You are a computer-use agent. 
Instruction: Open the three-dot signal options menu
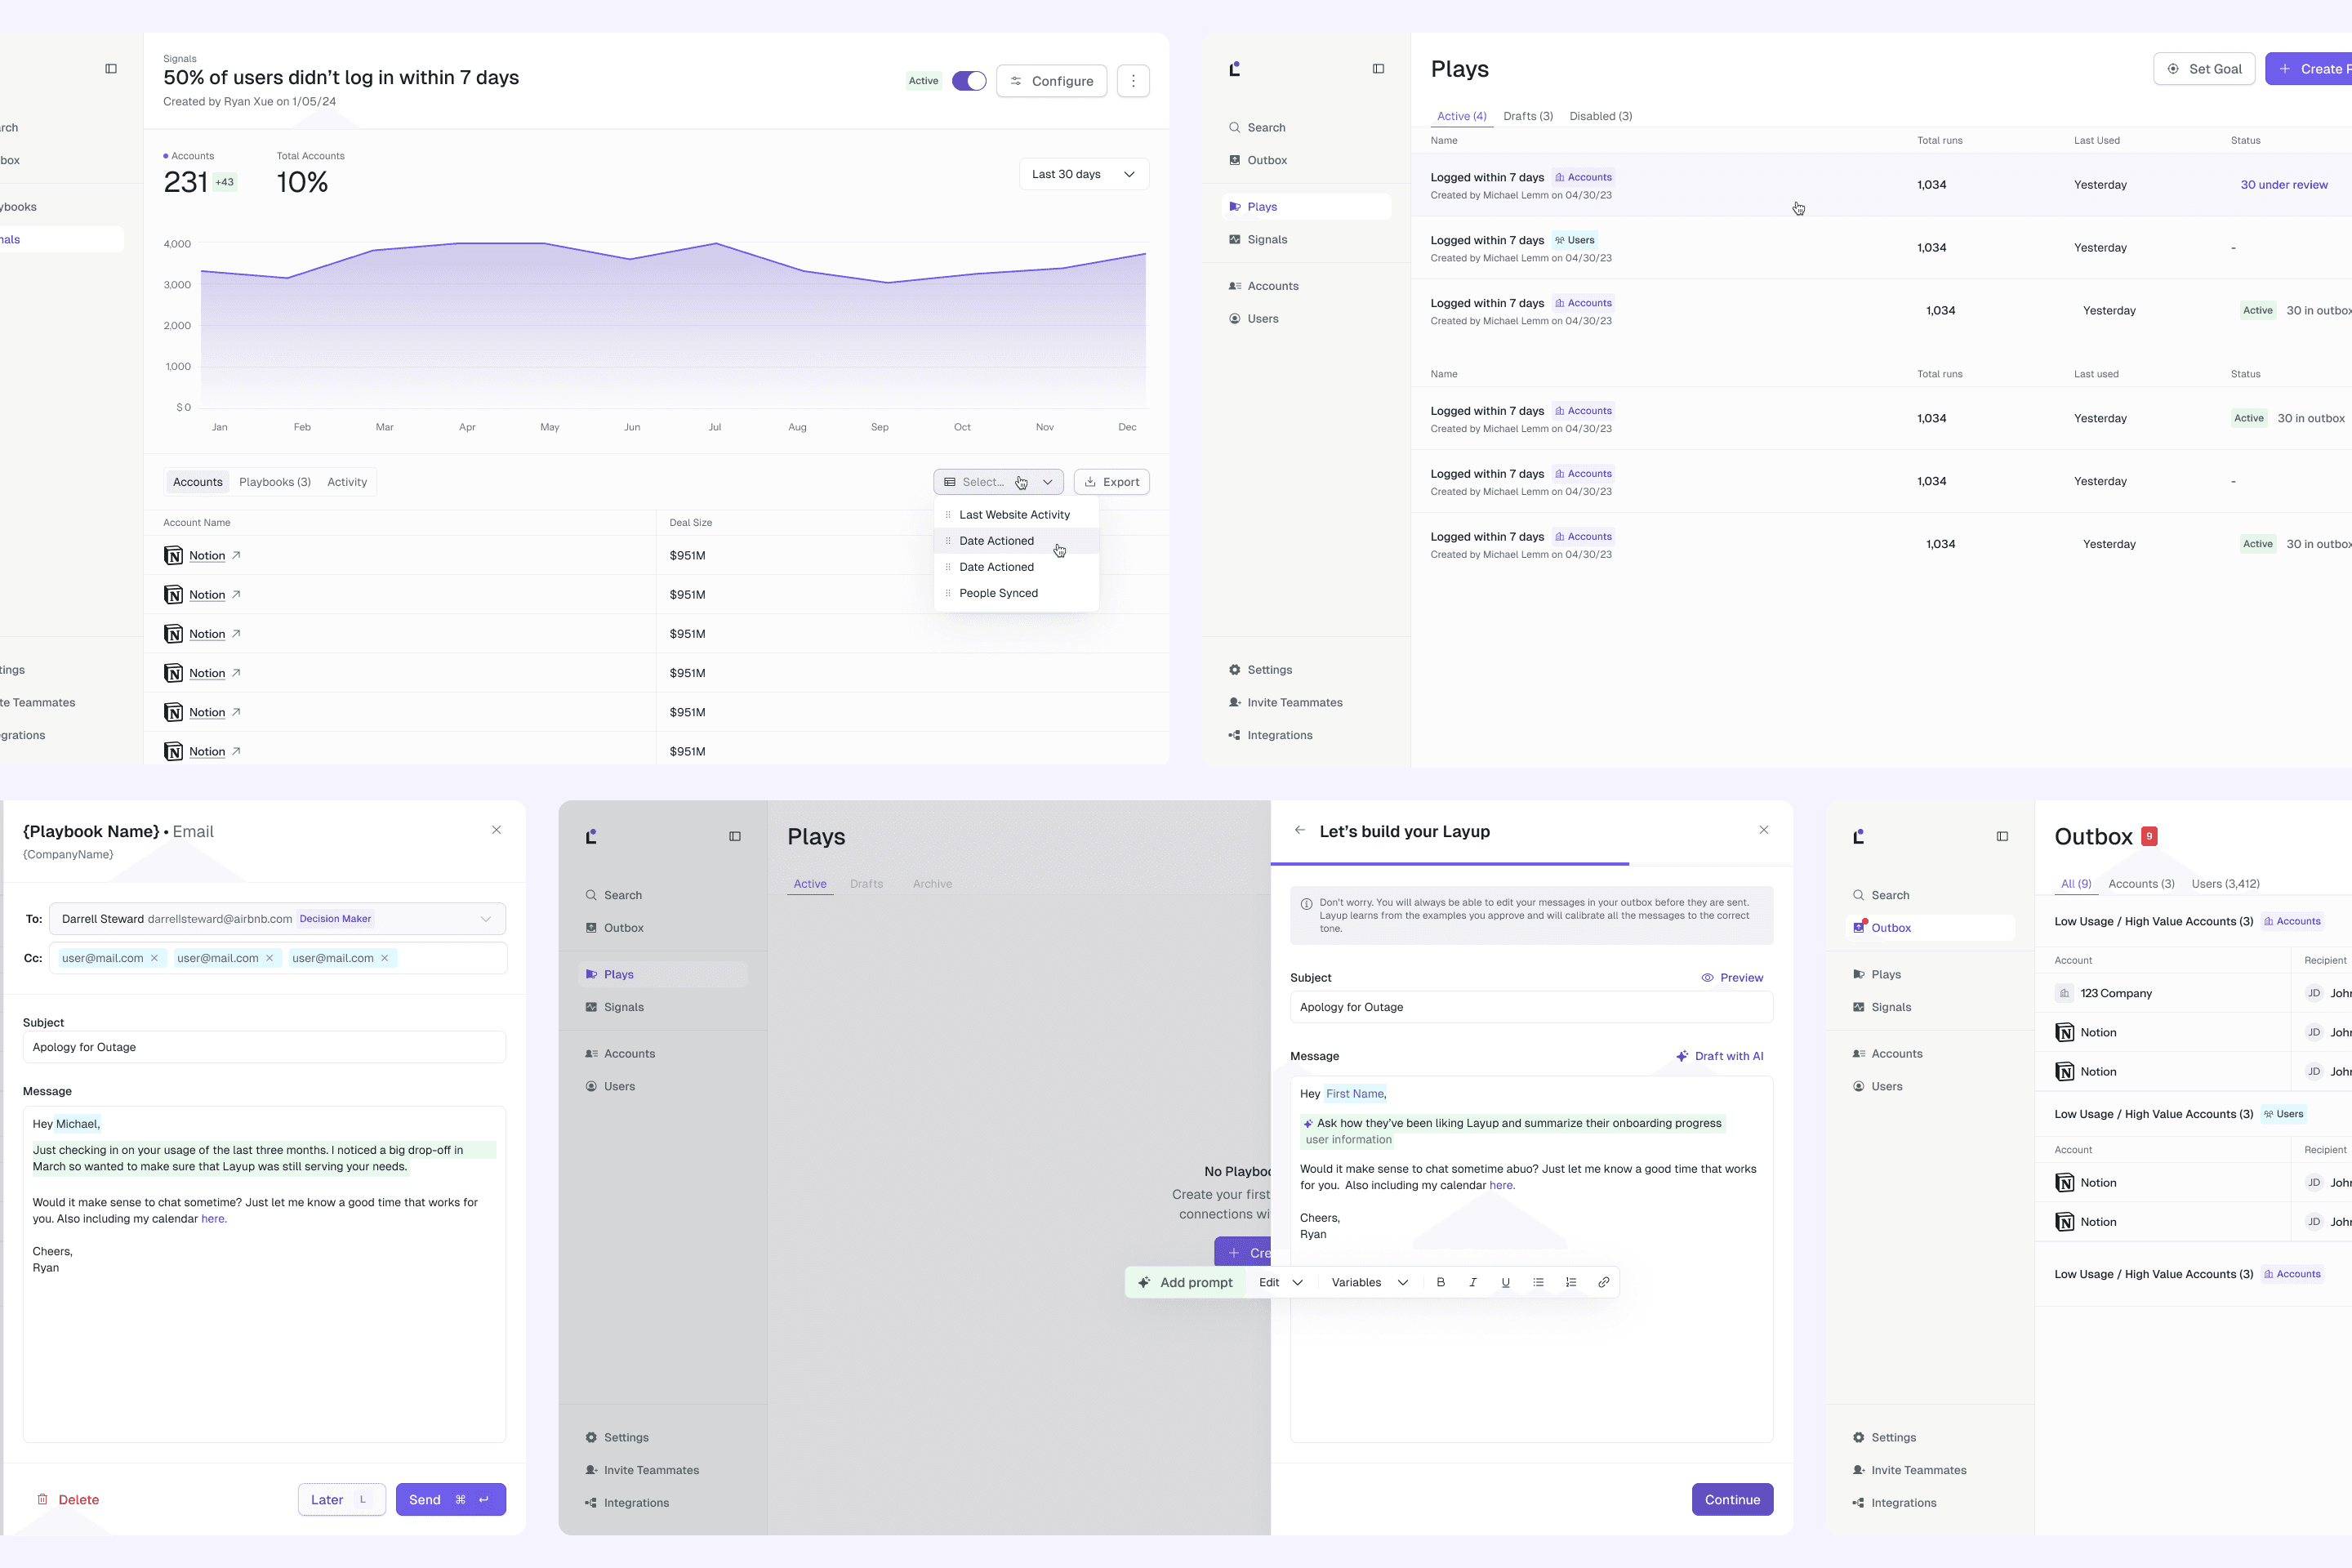pyautogui.click(x=1133, y=81)
